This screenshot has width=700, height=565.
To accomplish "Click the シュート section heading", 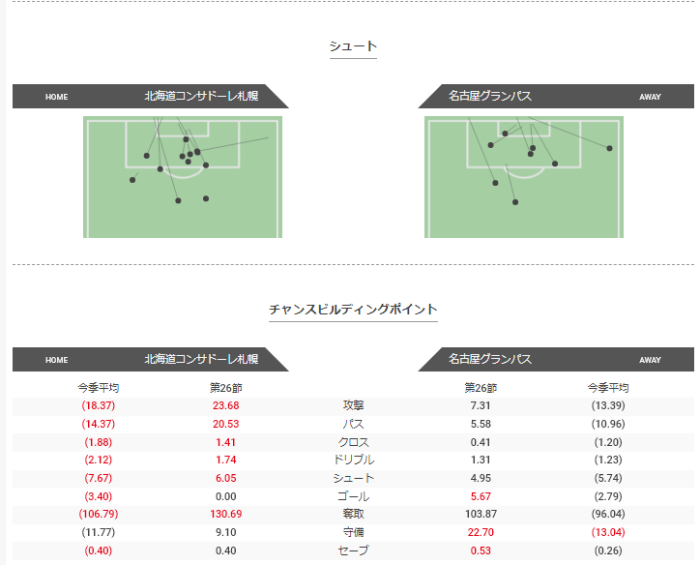I will tap(353, 46).
